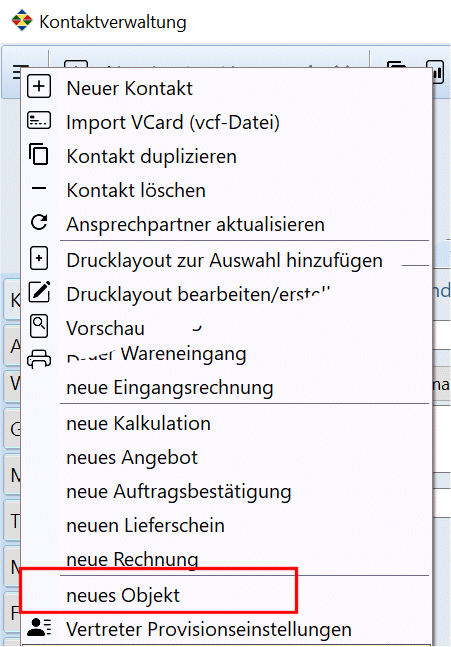Choose neue Auftragsbestätigung menu item

179,491
